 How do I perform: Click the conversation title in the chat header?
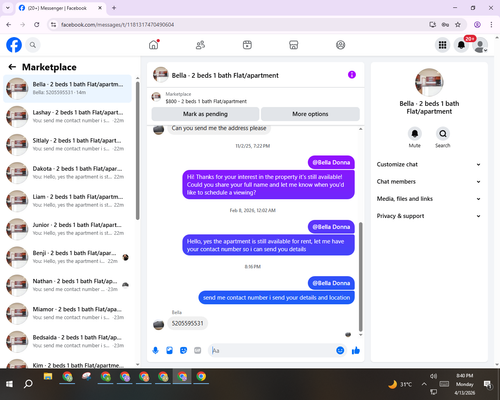[225, 75]
